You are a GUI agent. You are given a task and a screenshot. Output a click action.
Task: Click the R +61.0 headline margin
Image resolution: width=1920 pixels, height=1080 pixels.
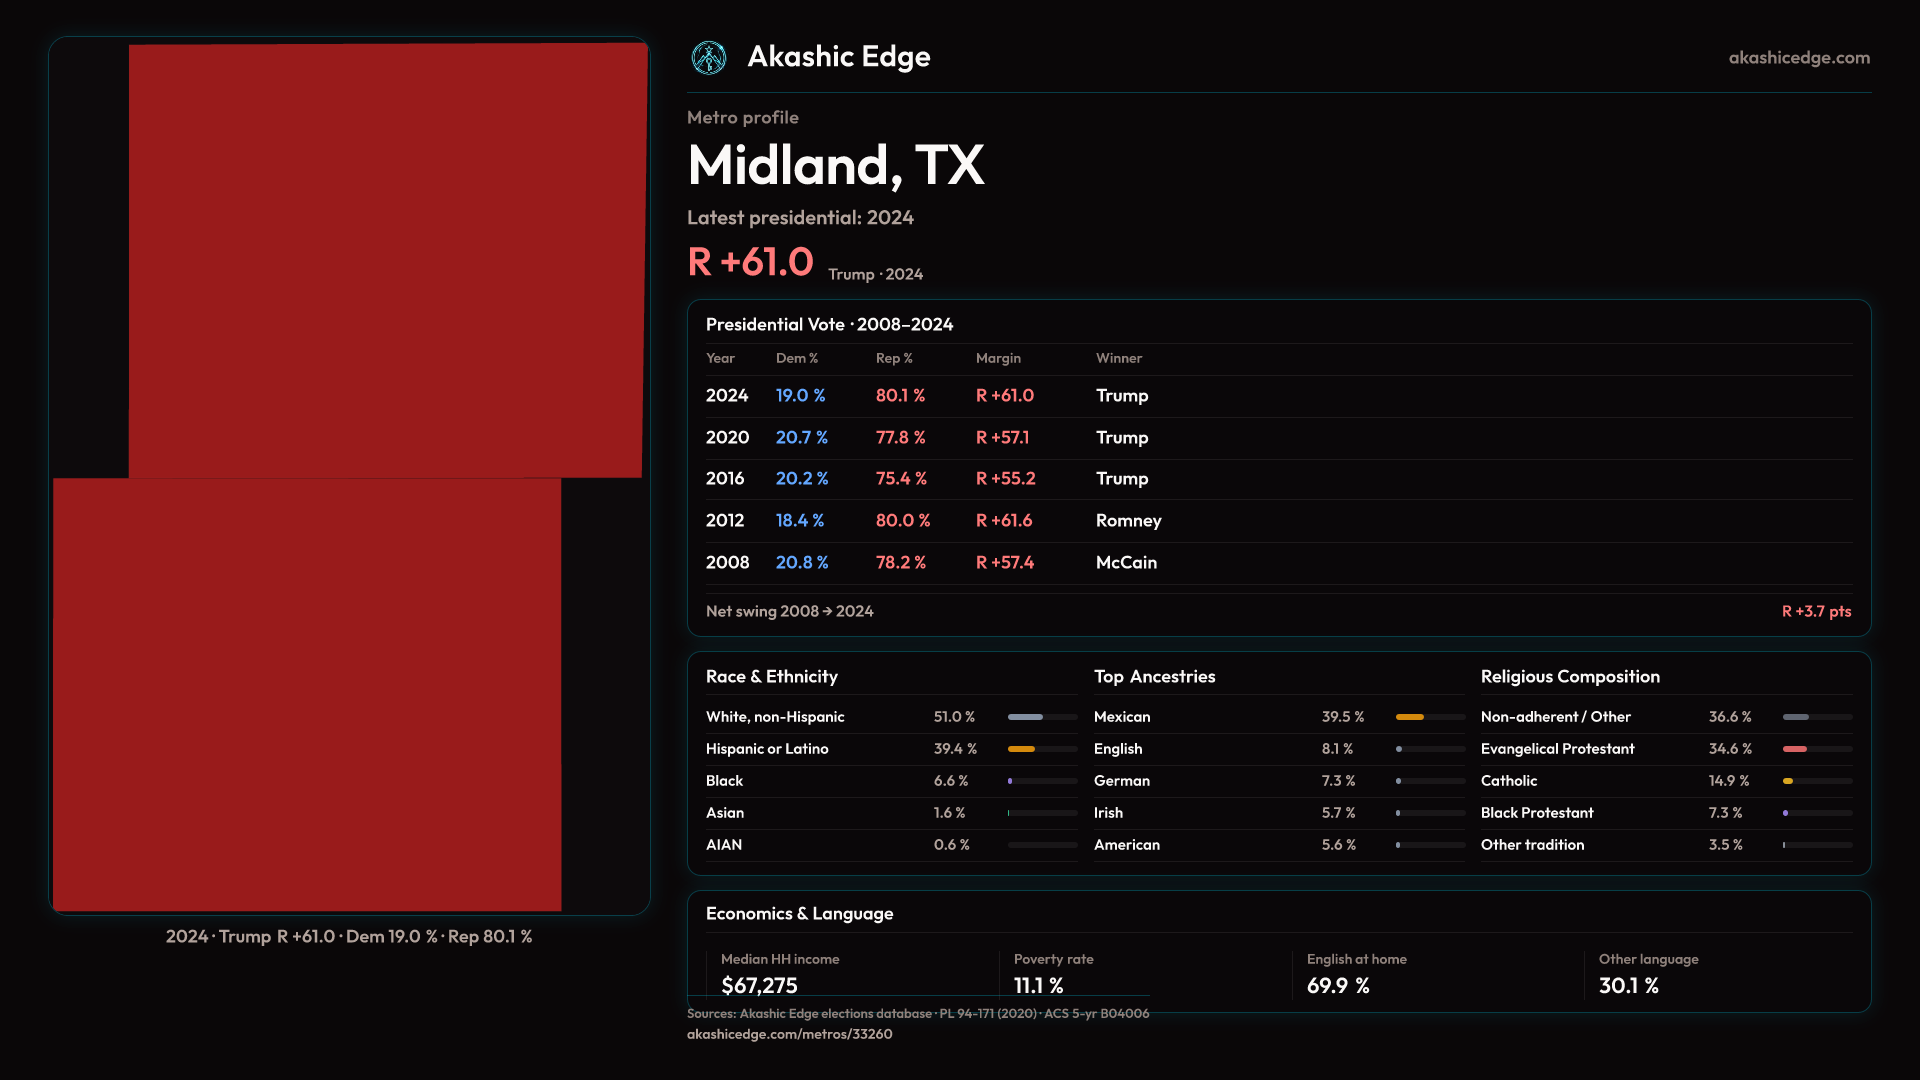click(750, 262)
